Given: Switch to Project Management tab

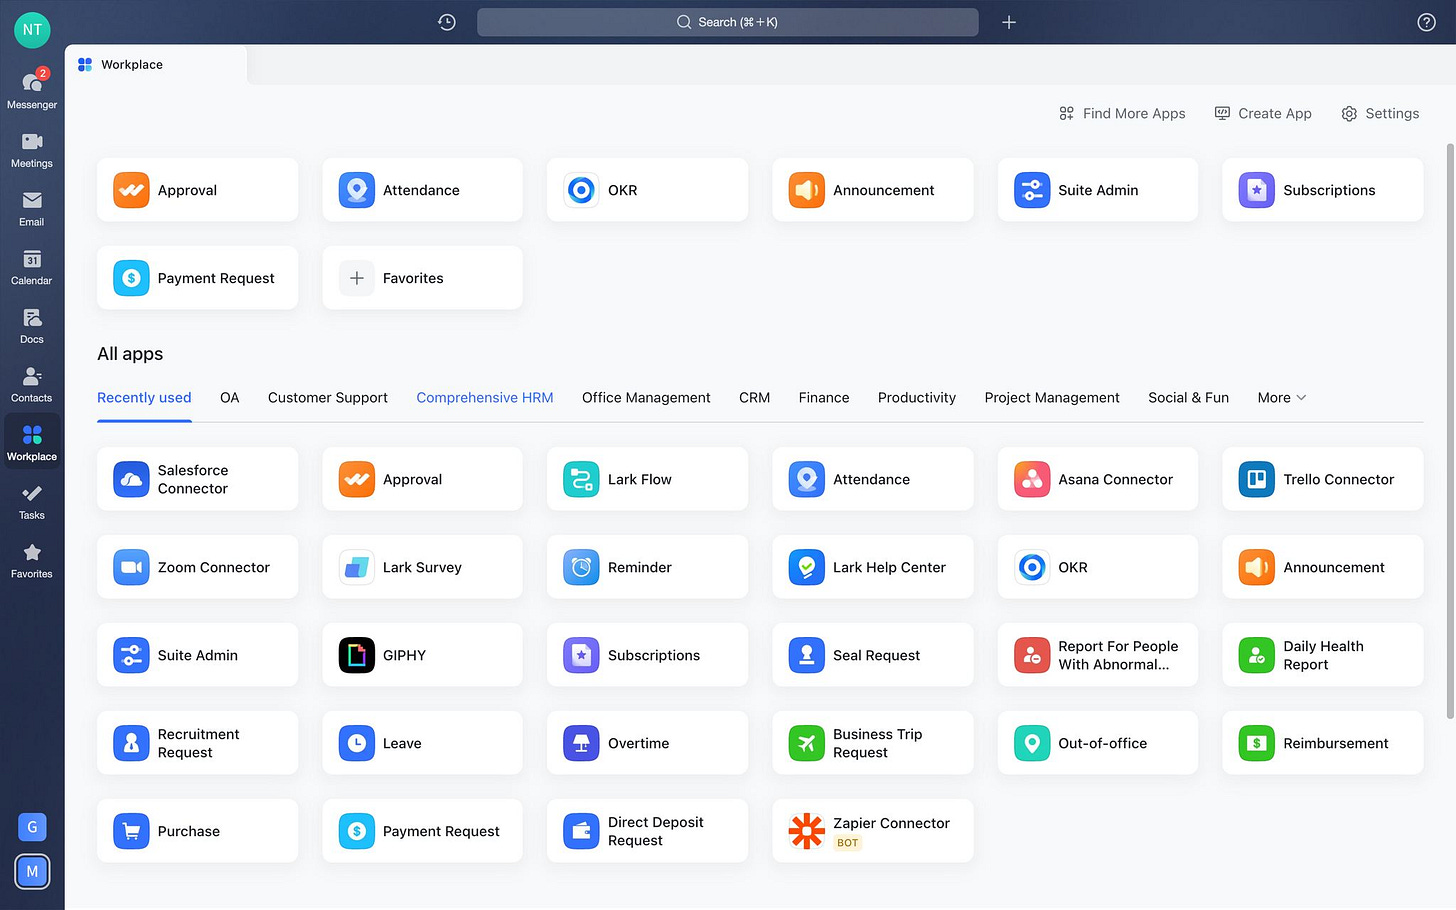Looking at the screenshot, I should point(1052,397).
